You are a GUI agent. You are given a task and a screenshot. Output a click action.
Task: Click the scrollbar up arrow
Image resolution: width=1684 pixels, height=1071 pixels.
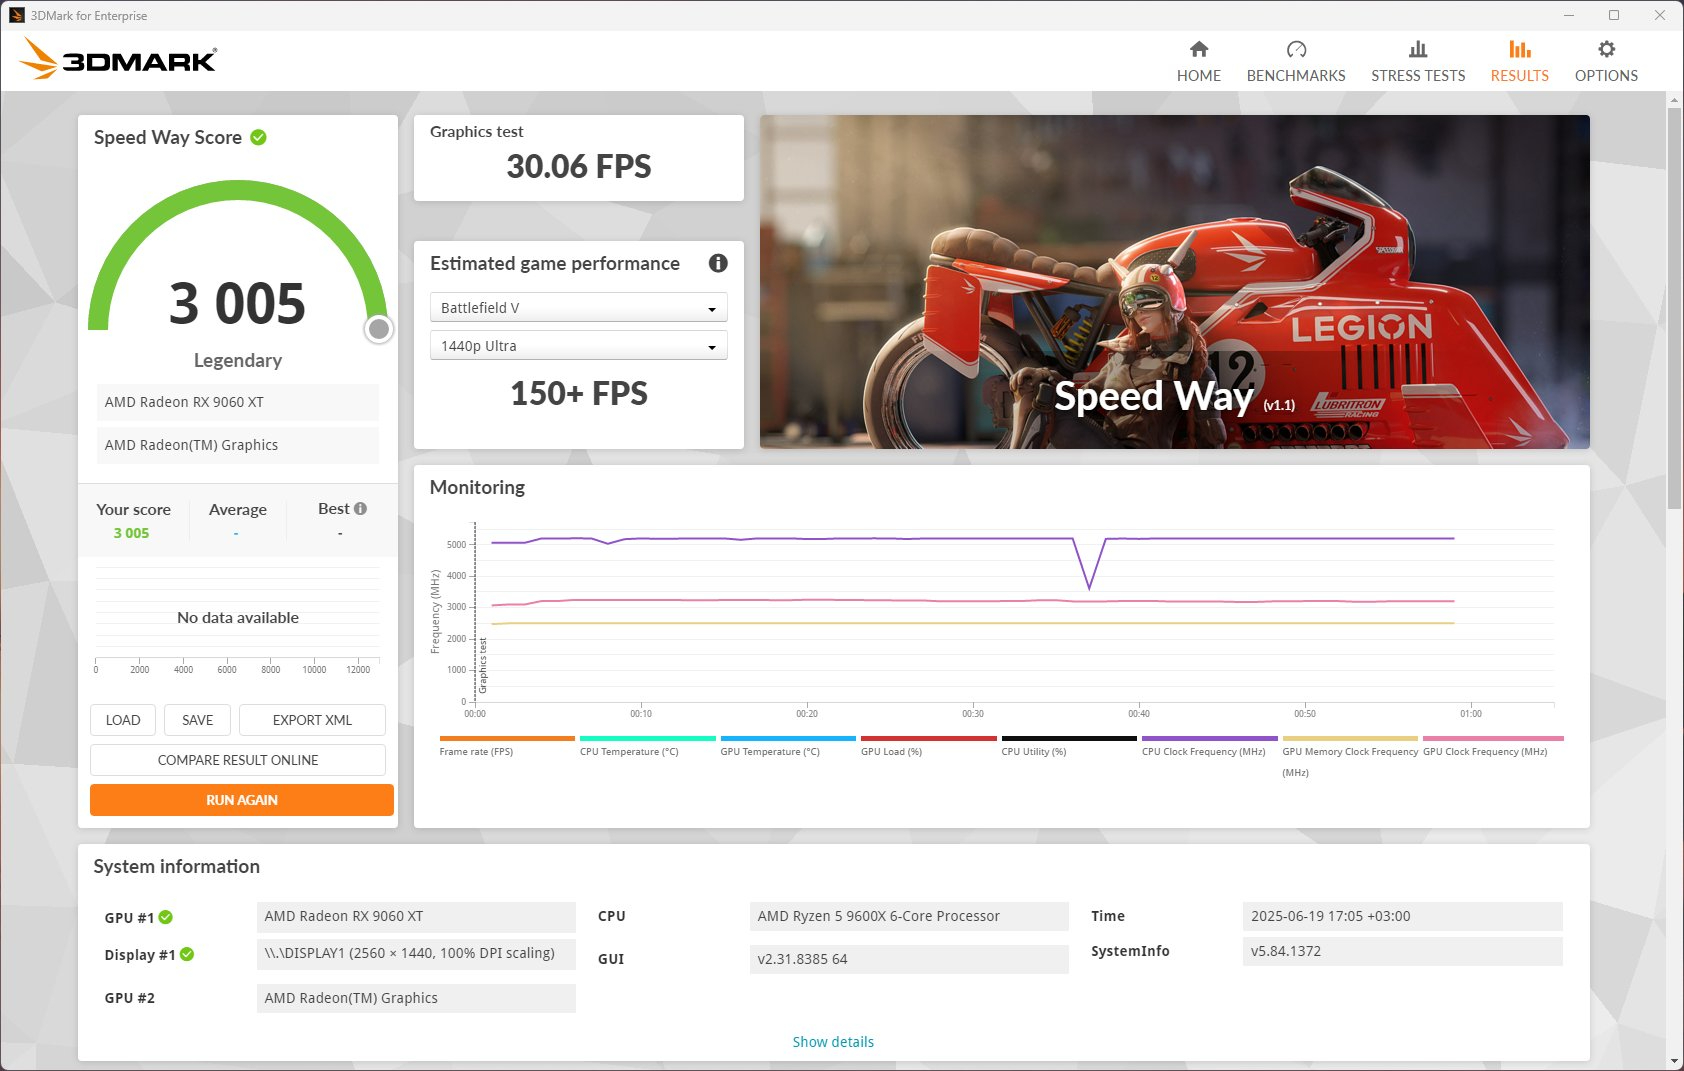(x=1674, y=100)
